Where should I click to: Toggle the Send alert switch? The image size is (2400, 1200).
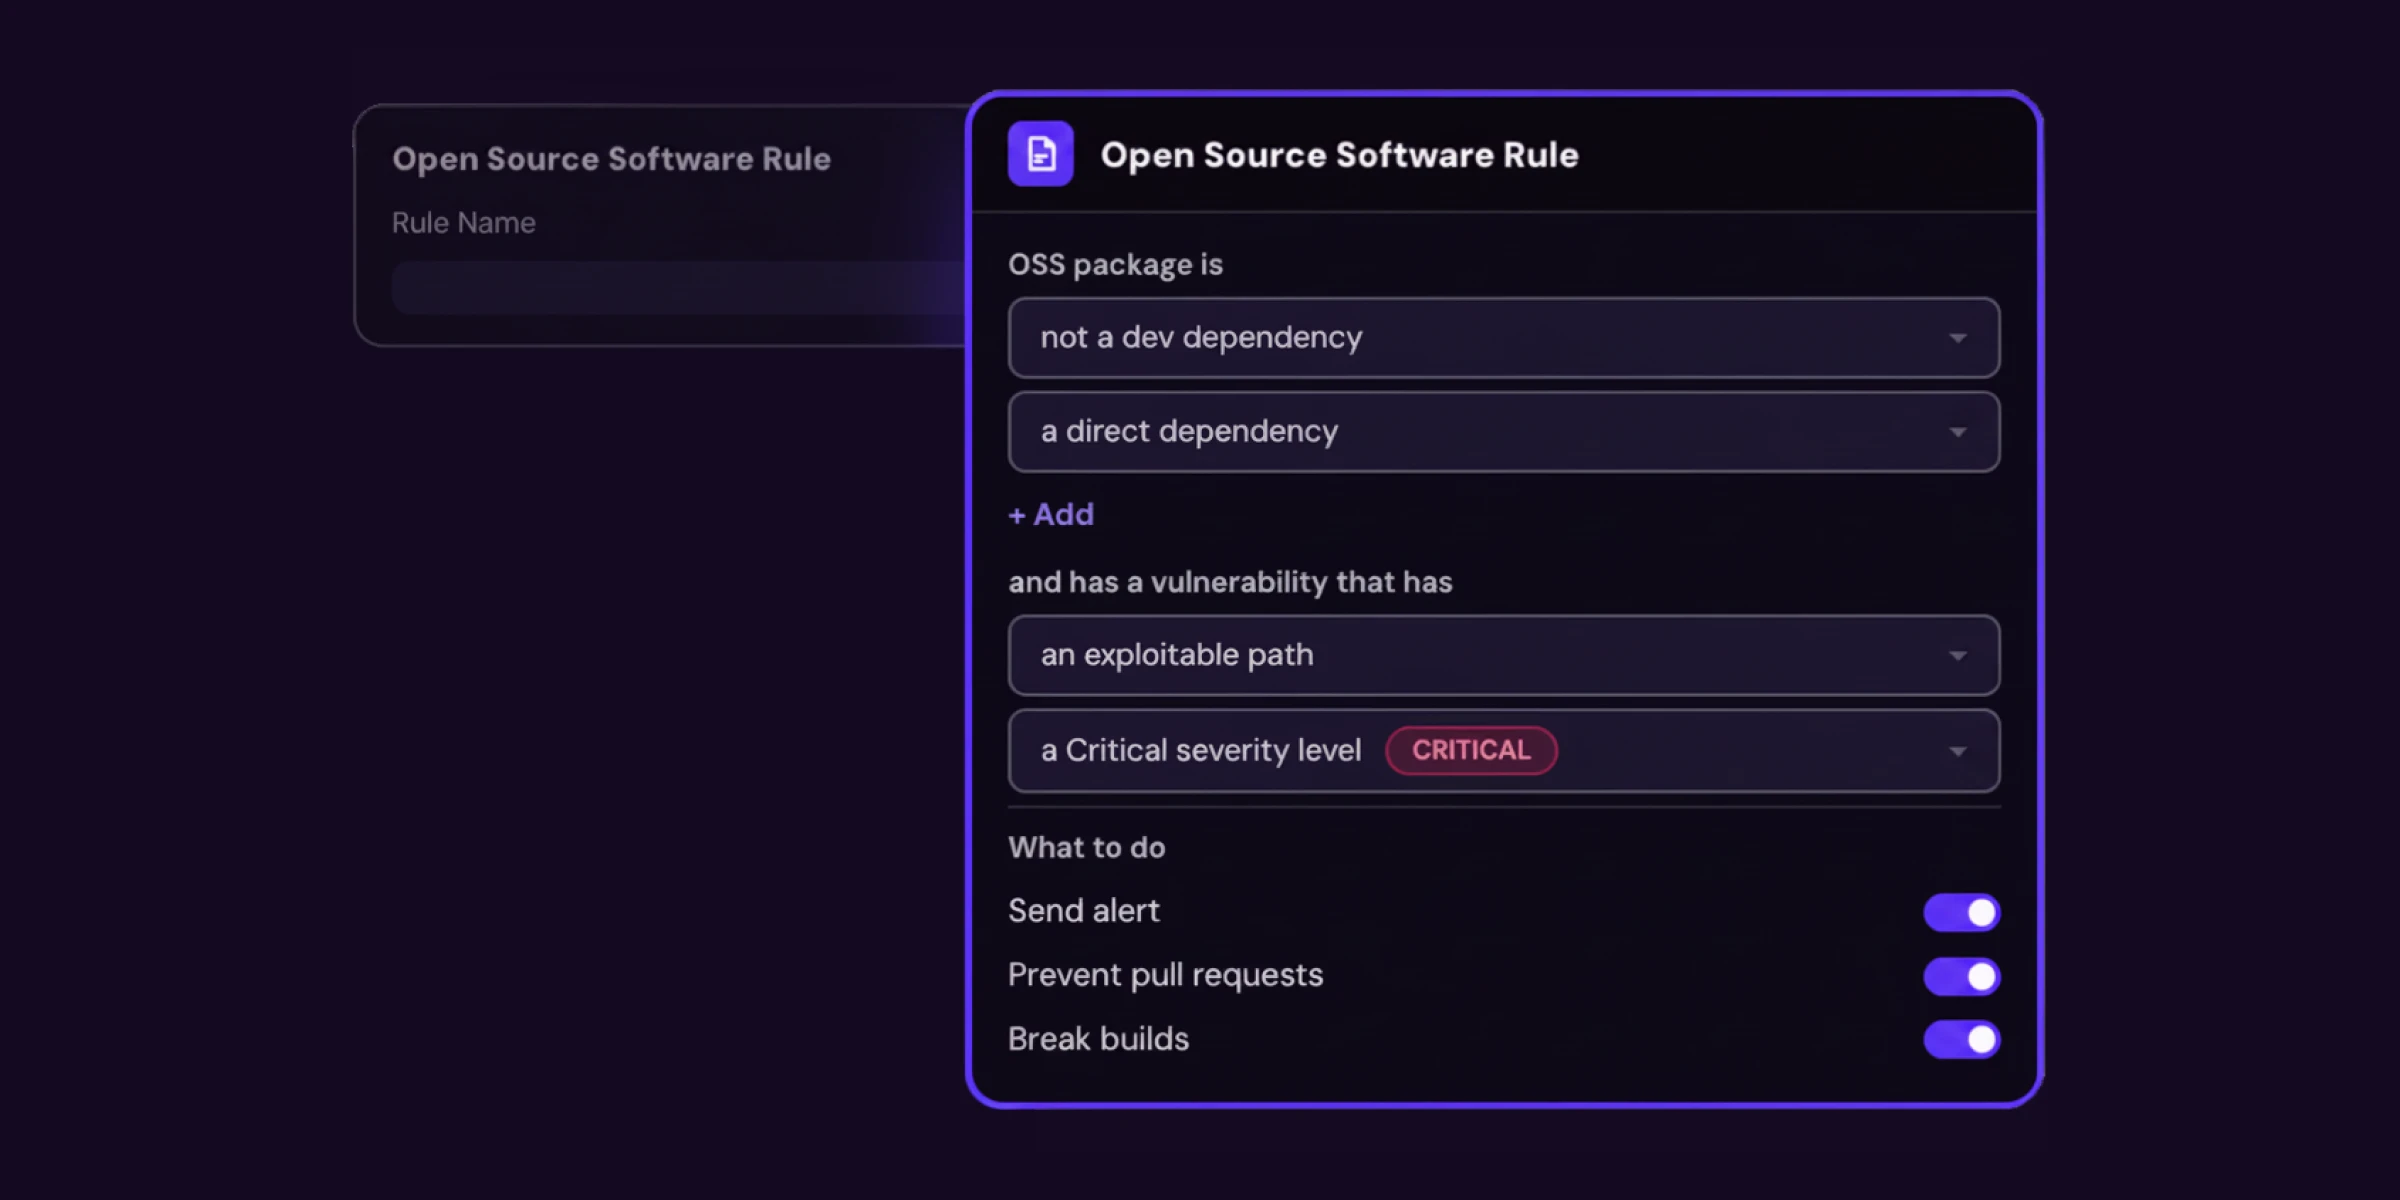point(1961,912)
